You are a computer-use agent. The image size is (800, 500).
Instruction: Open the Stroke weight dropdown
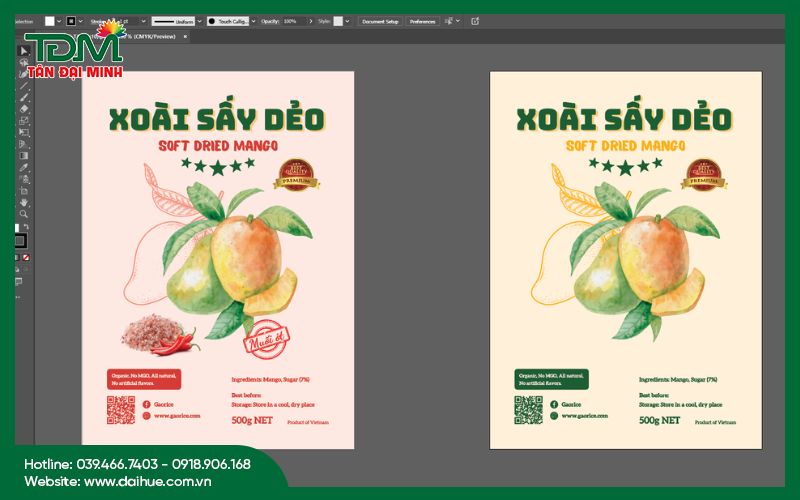point(143,21)
